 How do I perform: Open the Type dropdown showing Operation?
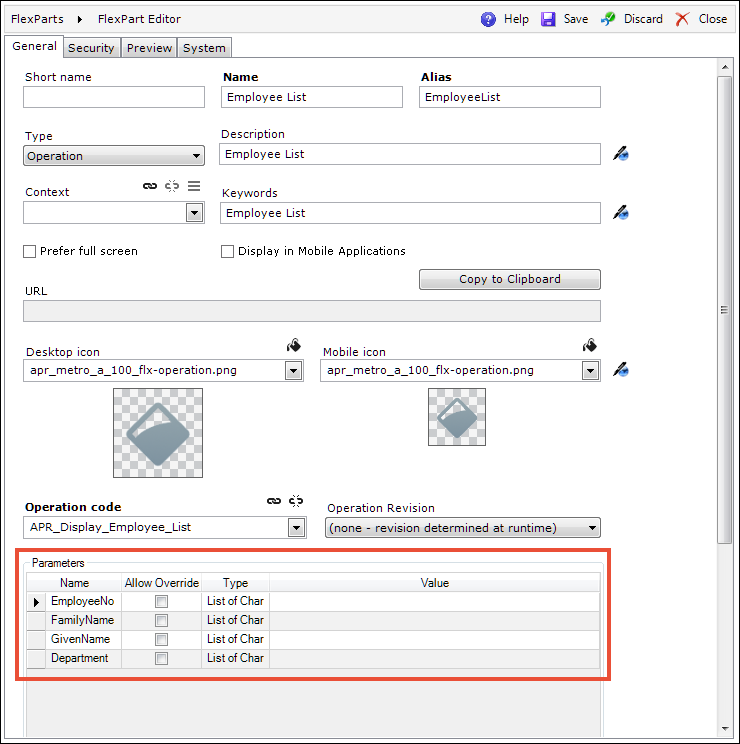click(114, 156)
